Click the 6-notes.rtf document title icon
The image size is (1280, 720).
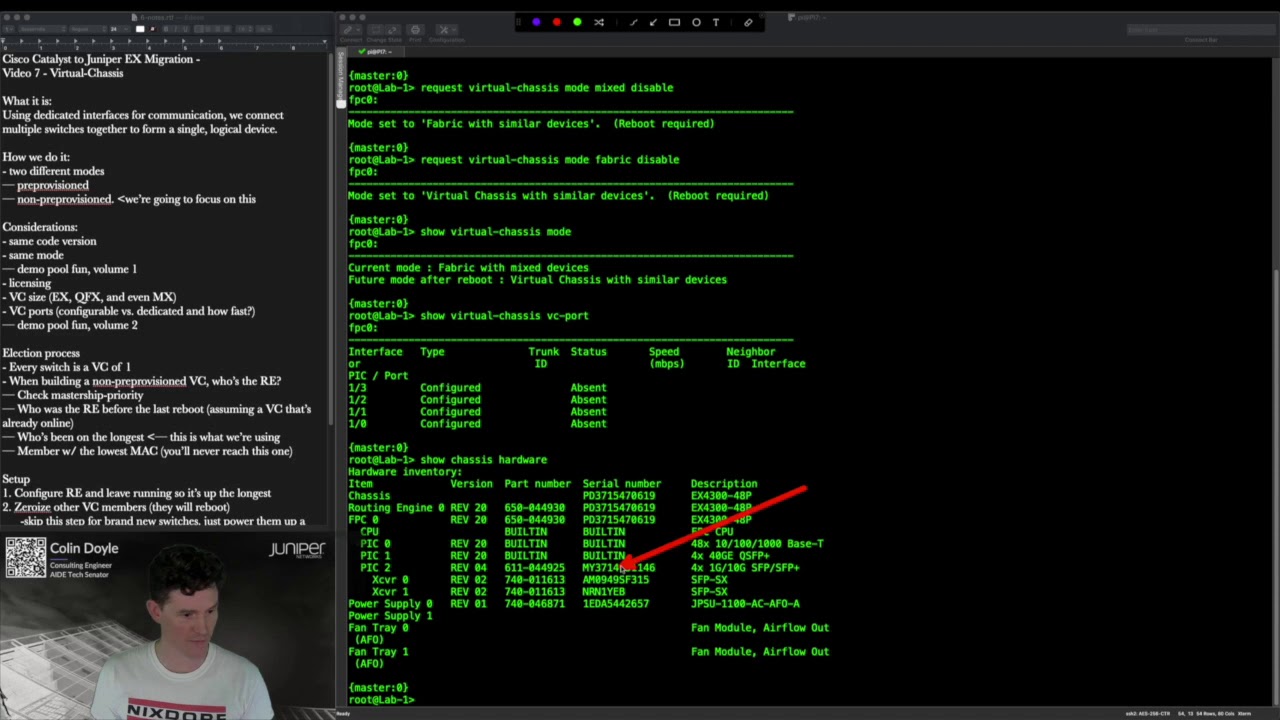click(x=136, y=17)
